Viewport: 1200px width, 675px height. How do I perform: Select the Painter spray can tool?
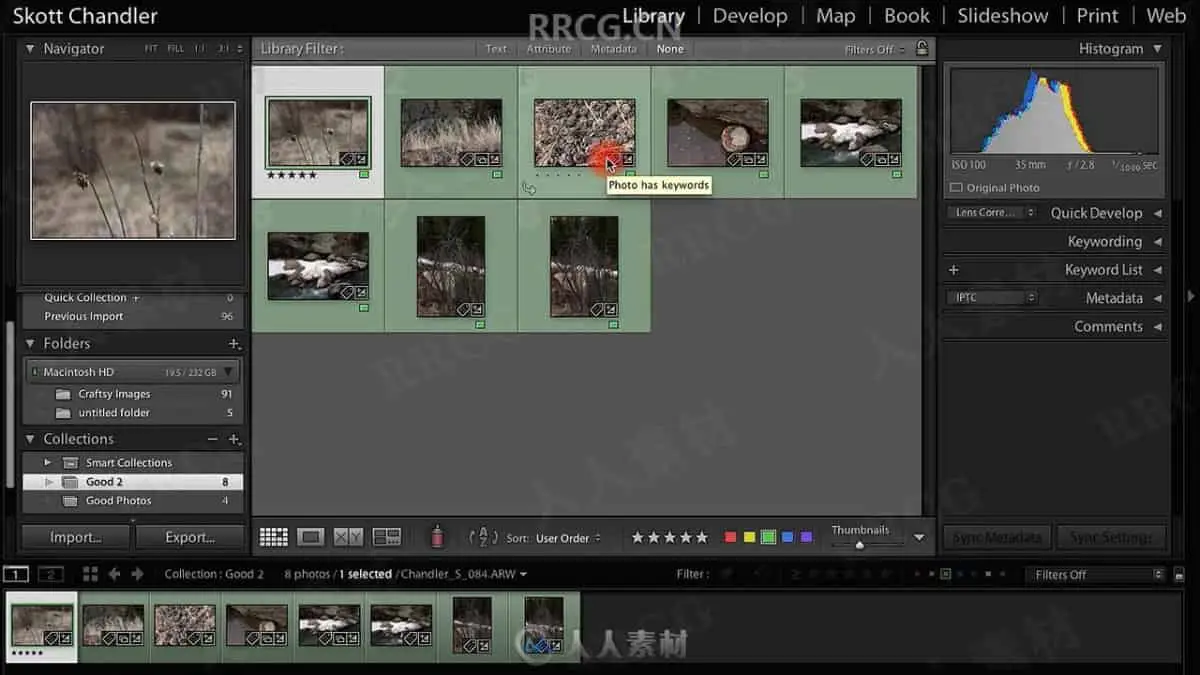436,537
